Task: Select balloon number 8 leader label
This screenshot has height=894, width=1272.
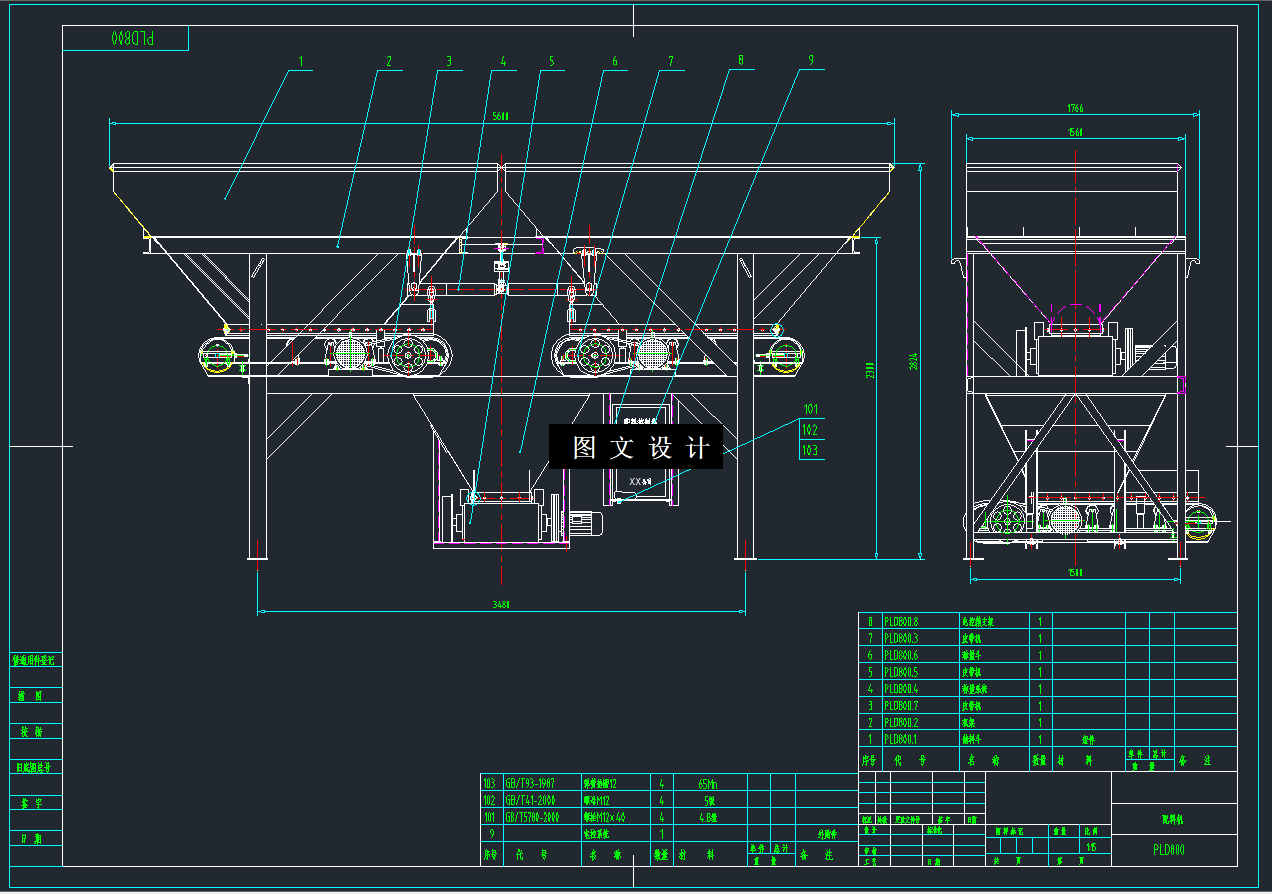Action: pyautogui.click(x=740, y=60)
